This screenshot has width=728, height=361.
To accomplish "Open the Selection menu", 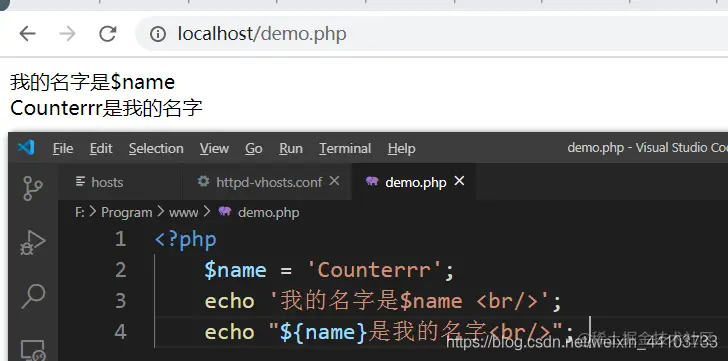I will [156, 148].
